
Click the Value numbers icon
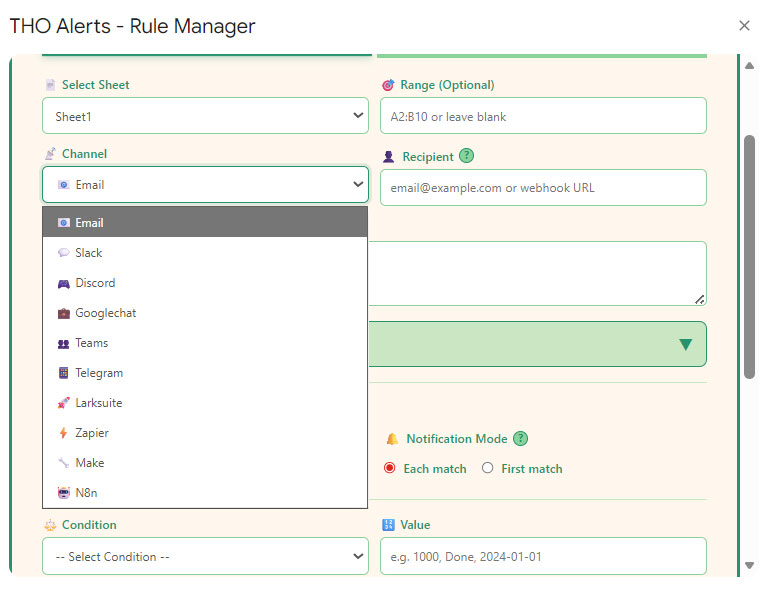coord(388,524)
